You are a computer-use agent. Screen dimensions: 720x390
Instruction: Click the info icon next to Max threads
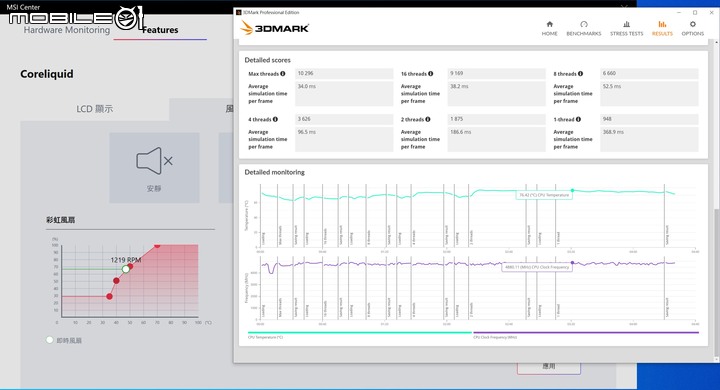click(283, 73)
